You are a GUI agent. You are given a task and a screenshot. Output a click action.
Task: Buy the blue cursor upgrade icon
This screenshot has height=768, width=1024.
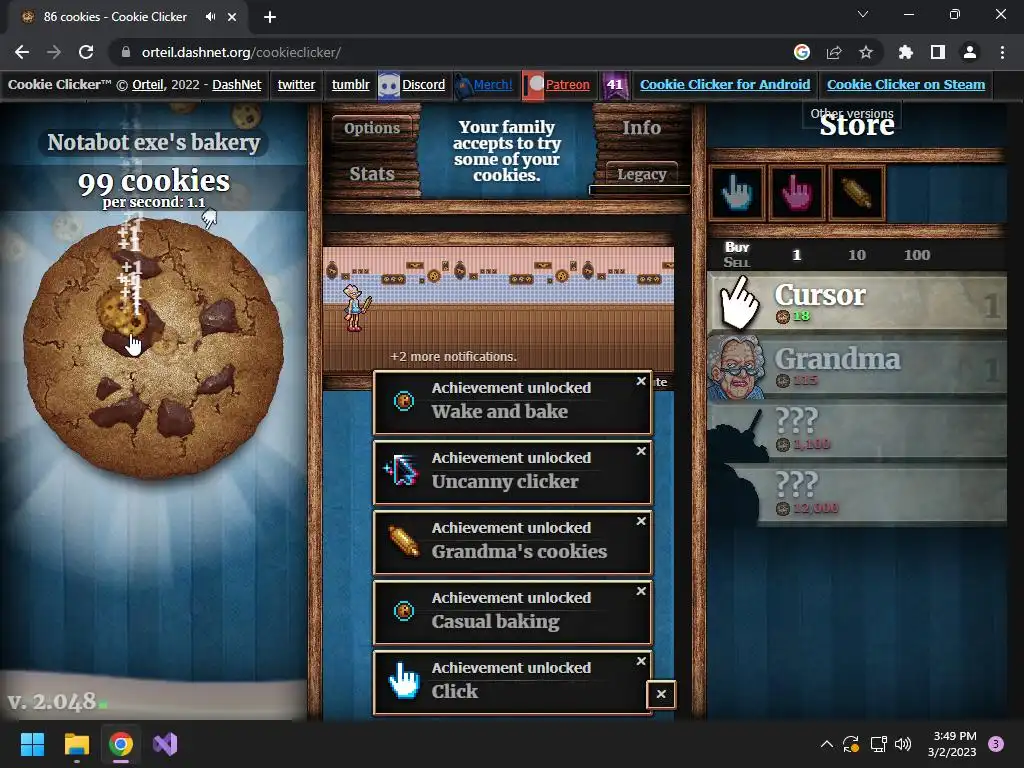click(x=737, y=193)
